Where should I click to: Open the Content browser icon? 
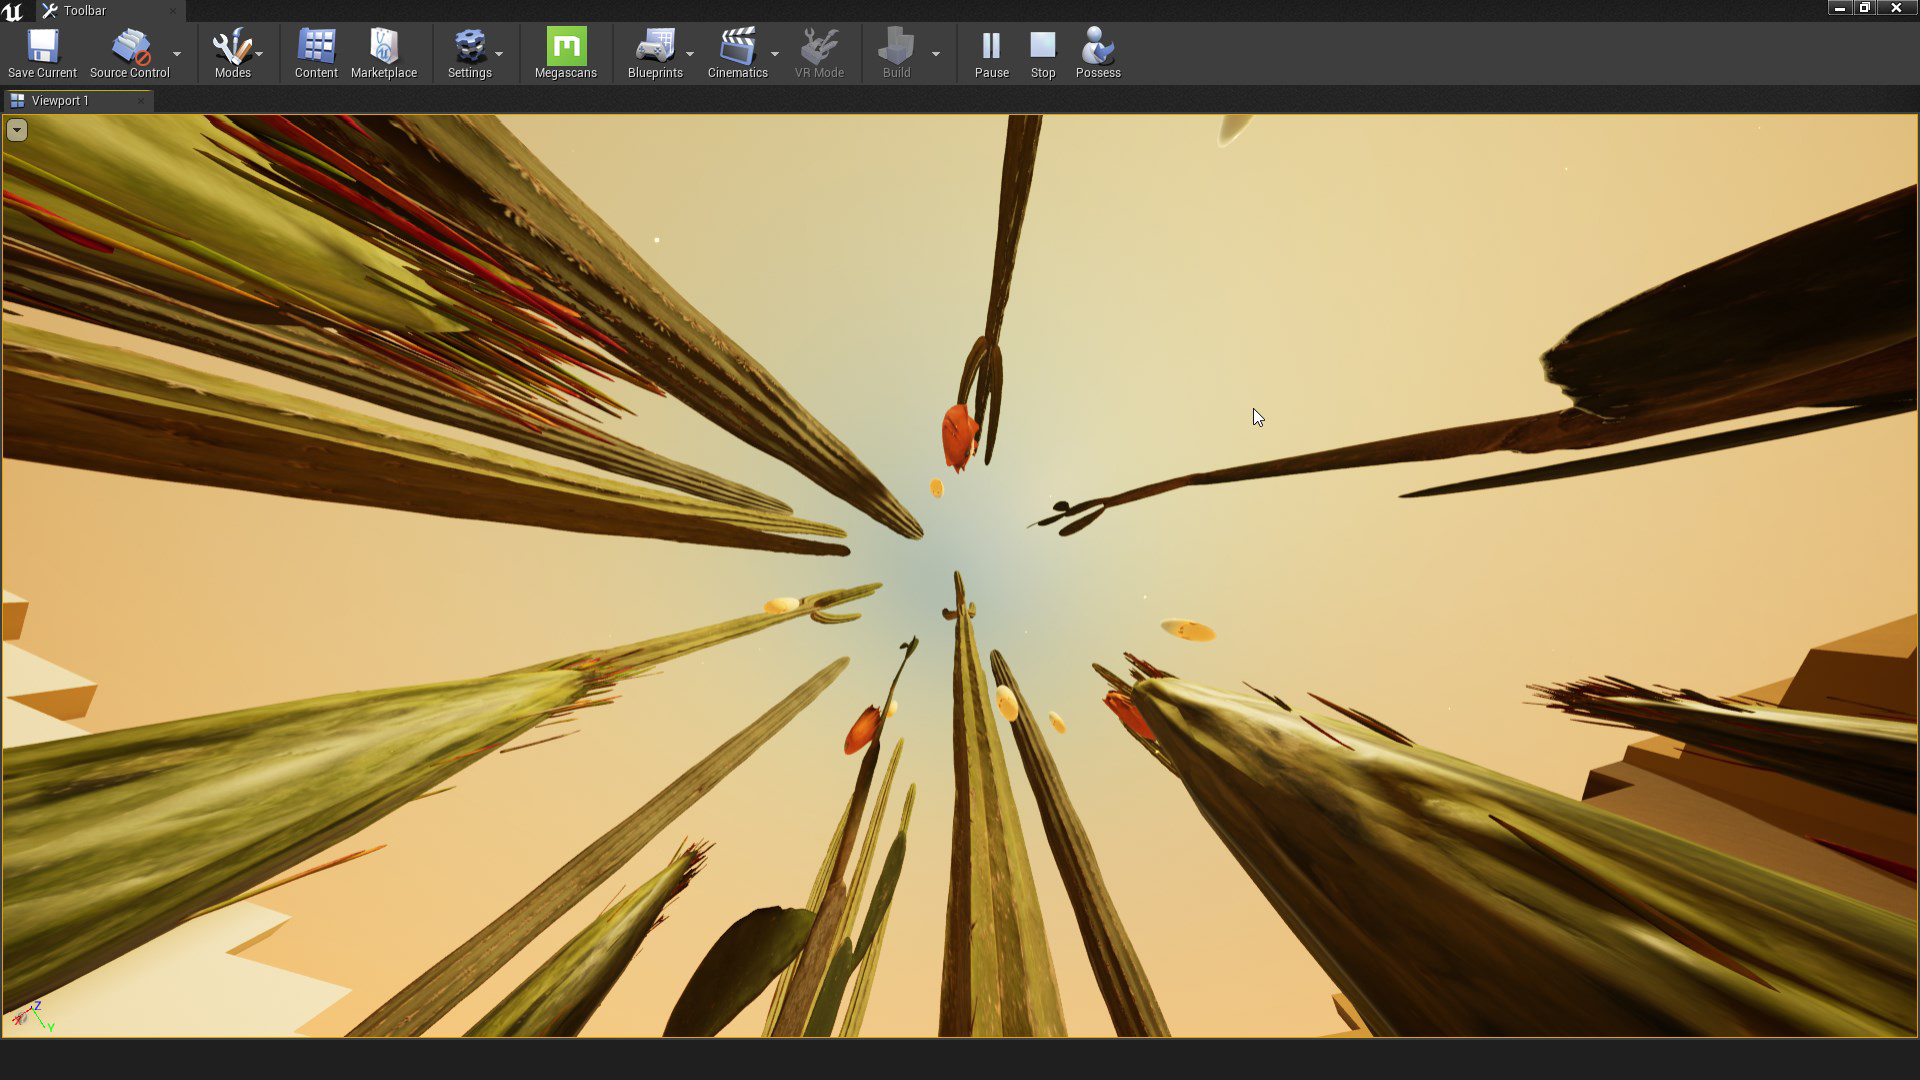tap(316, 47)
